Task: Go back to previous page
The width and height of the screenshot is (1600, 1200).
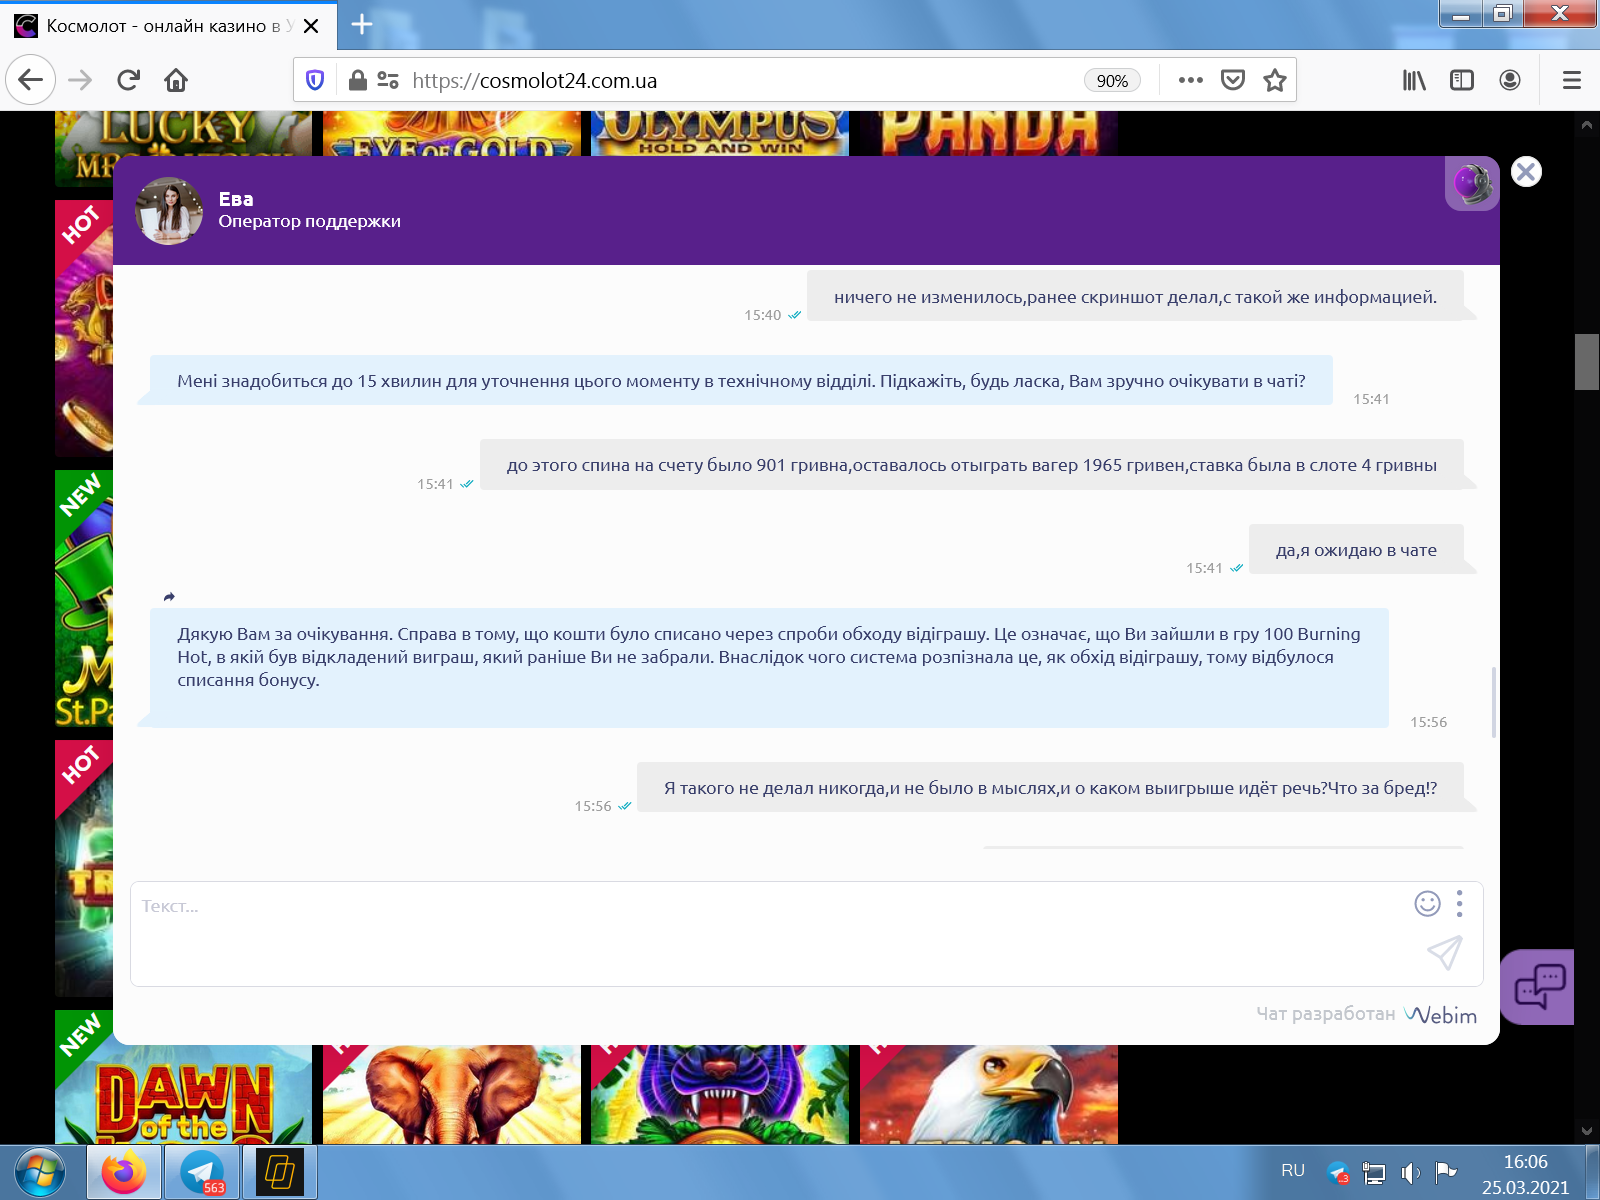Action: click(x=31, y=80)
